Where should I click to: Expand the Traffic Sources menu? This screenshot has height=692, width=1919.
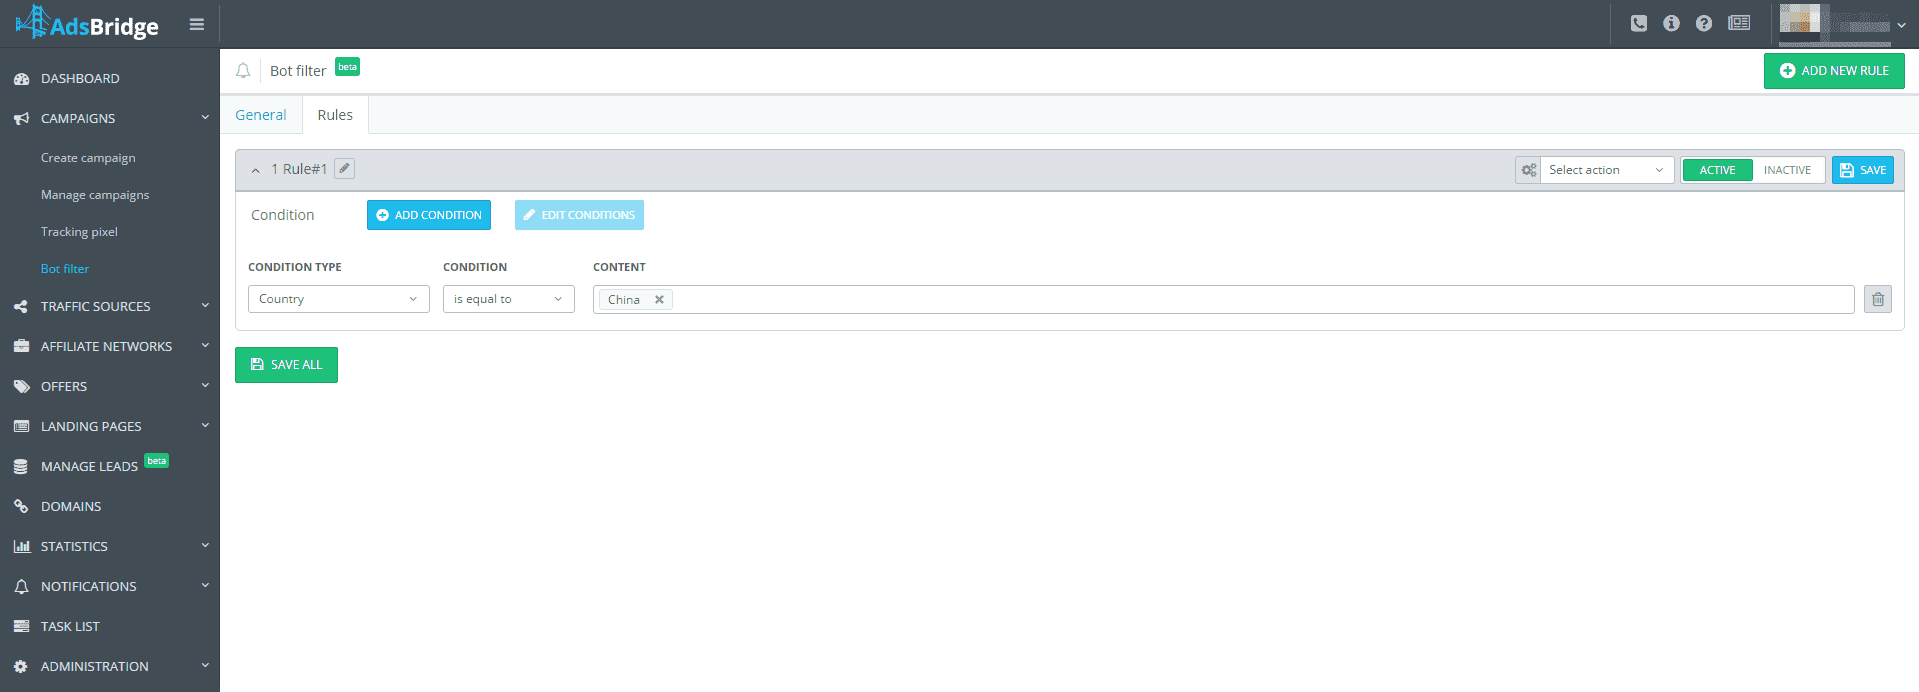click(x=205, y=306)
